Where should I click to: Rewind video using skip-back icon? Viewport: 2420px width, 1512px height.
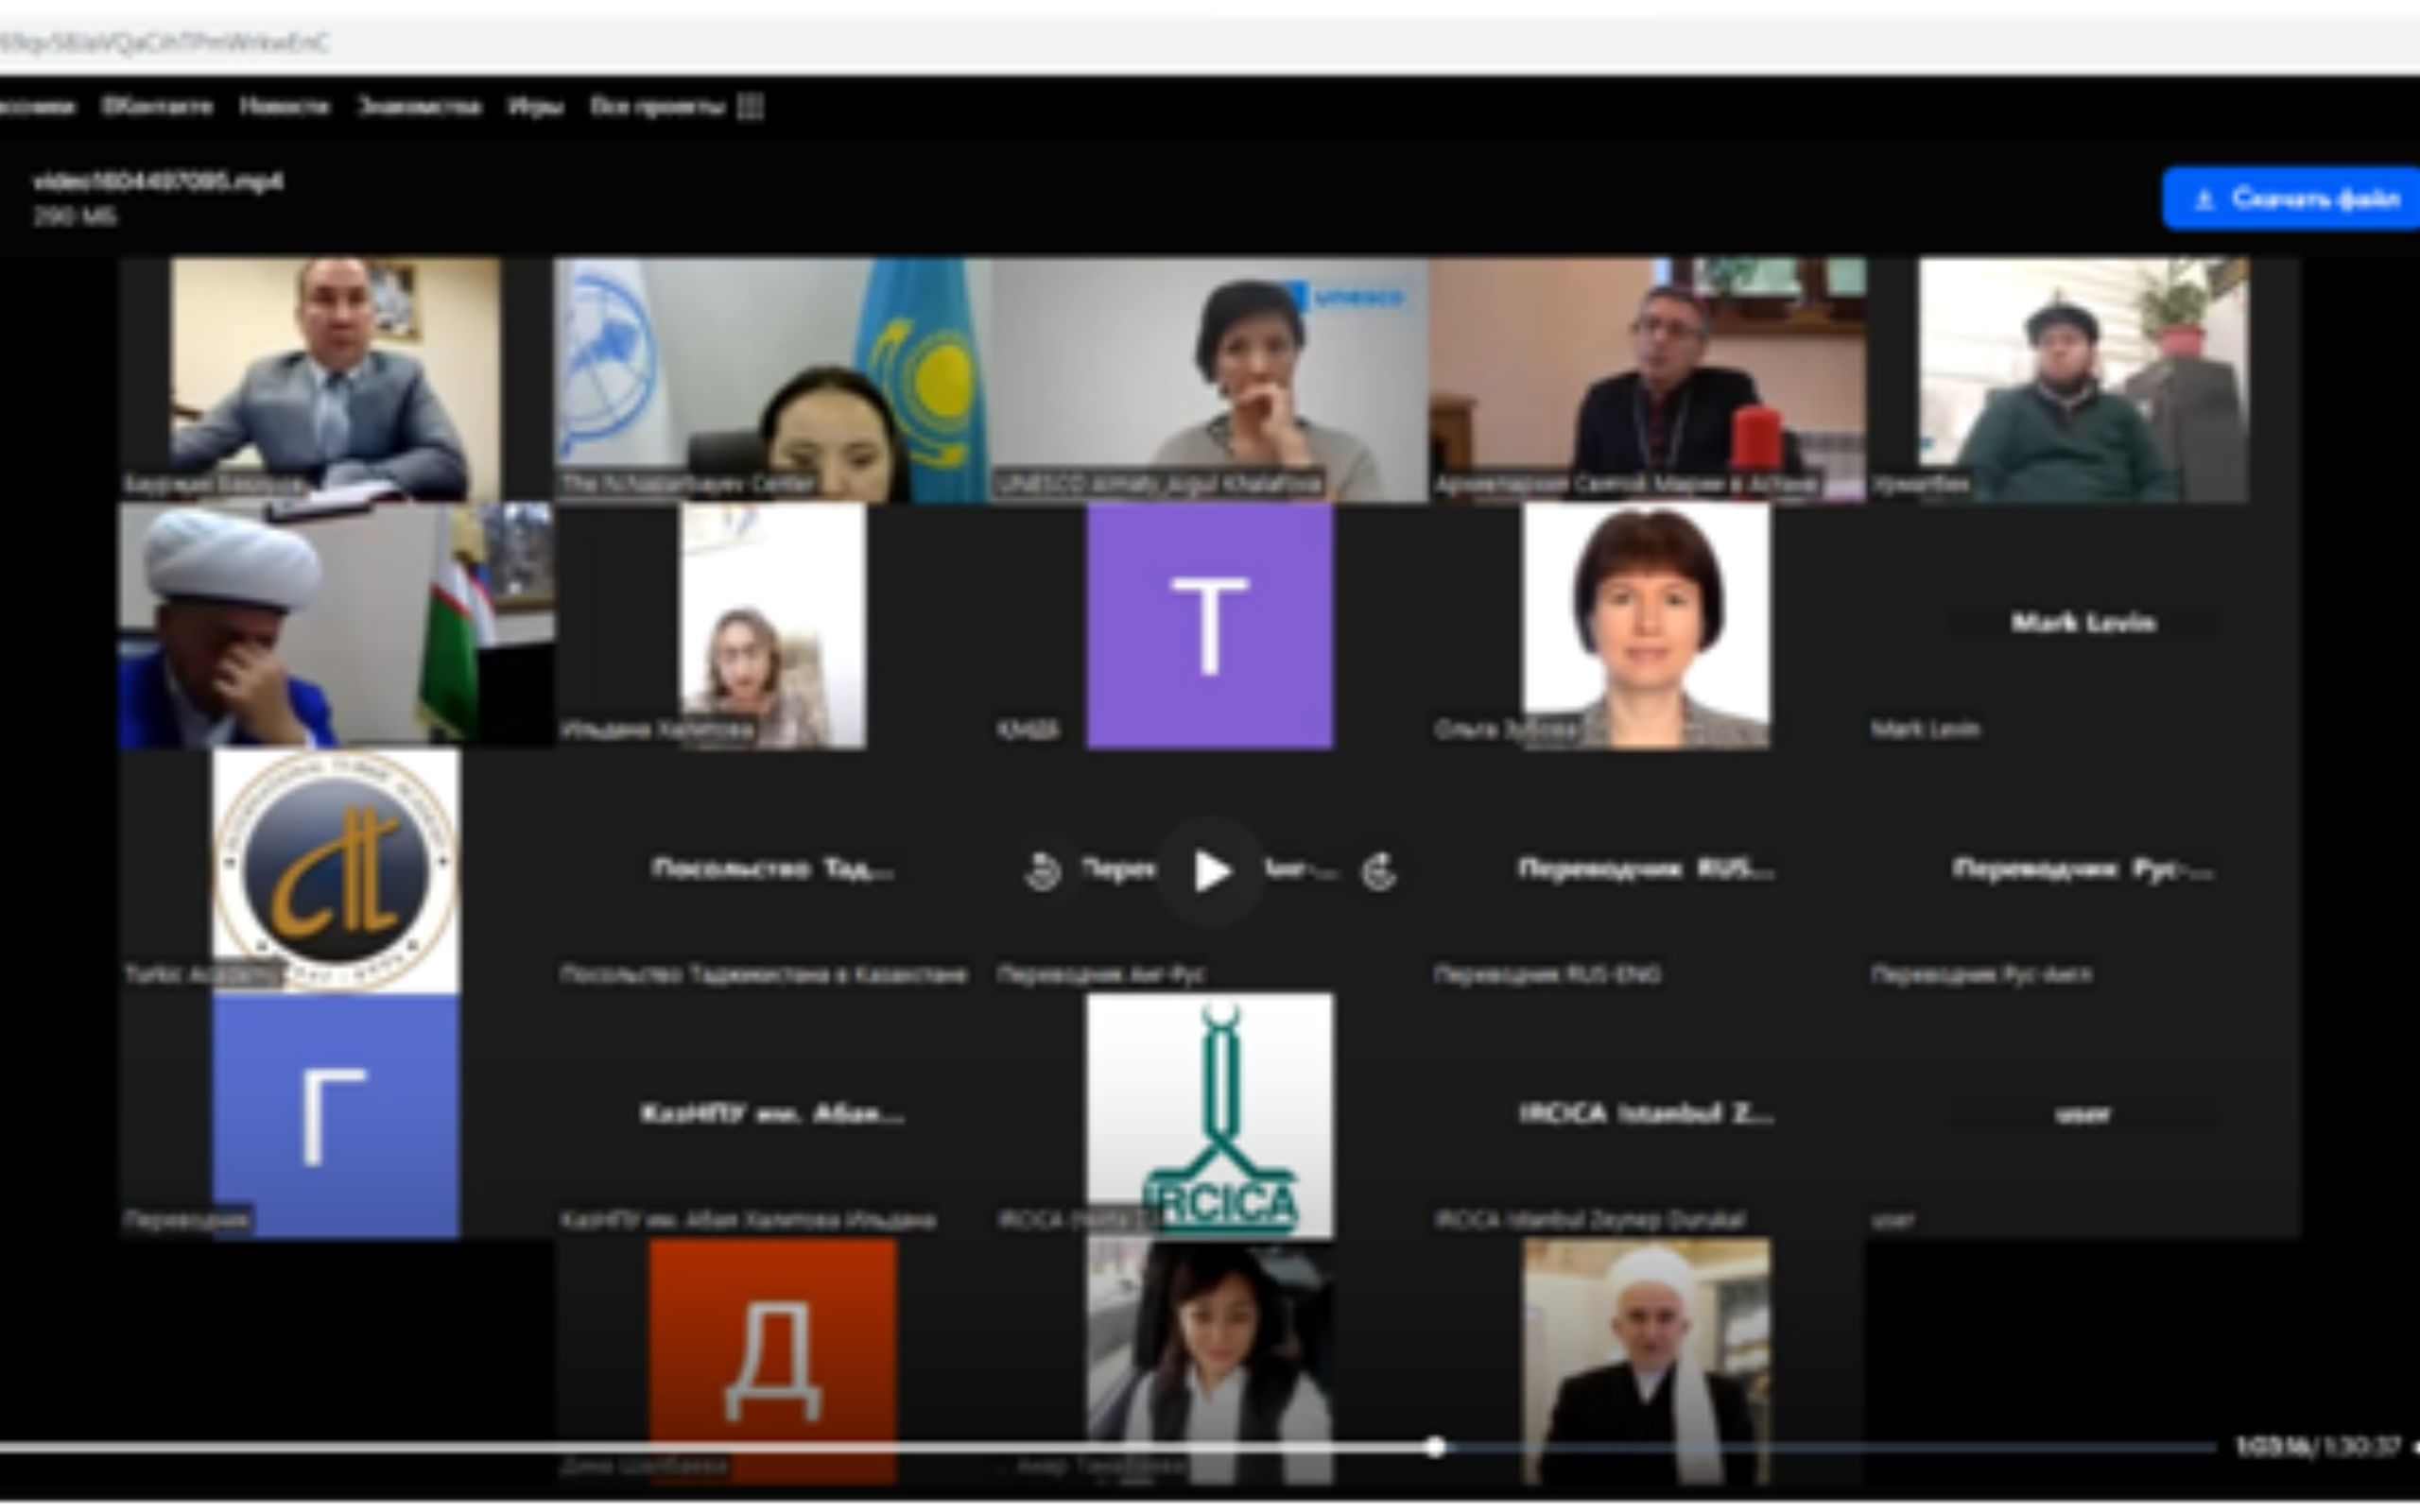pos(1042,871)
